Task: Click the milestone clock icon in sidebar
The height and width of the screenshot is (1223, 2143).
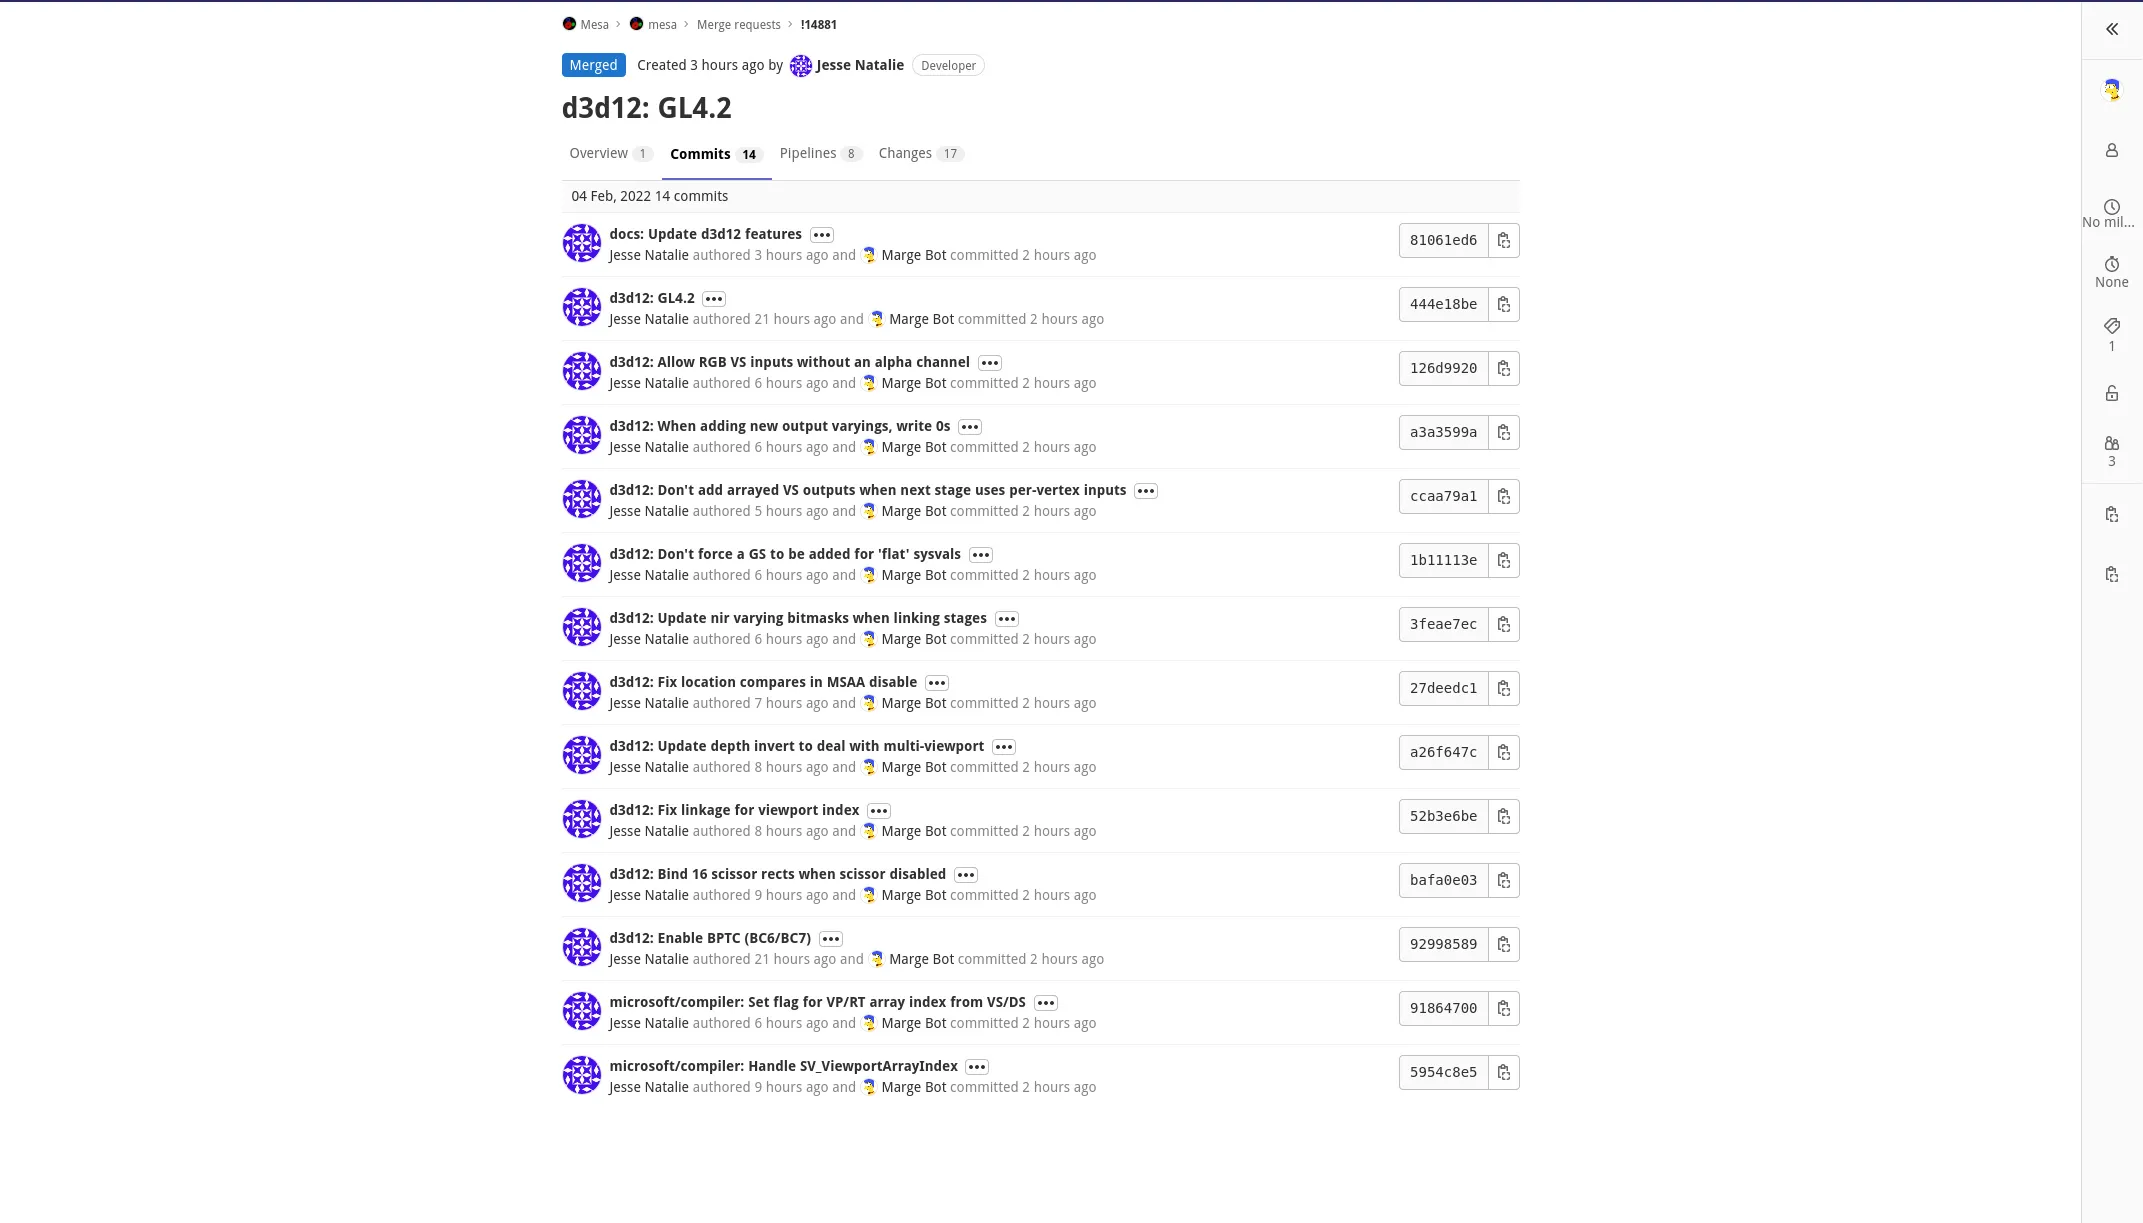Action: click(x=2111, y=206)
